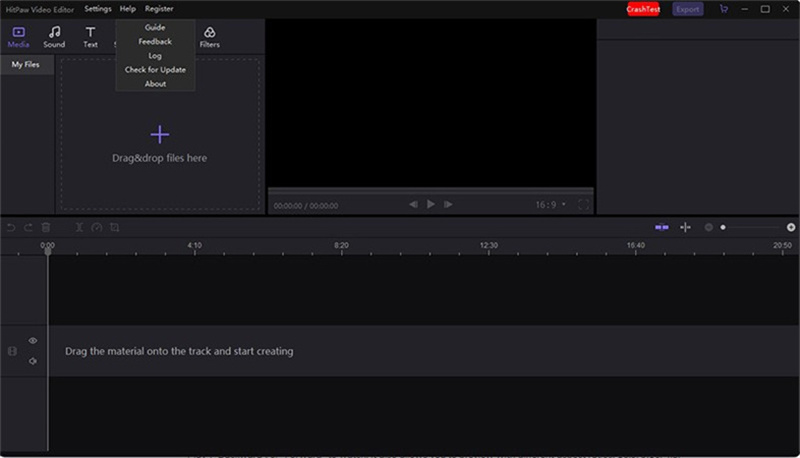The width and height of the screenshot is (800, 458).
Task: Click the plus icon to add files
Action: [x=160, y=135]
